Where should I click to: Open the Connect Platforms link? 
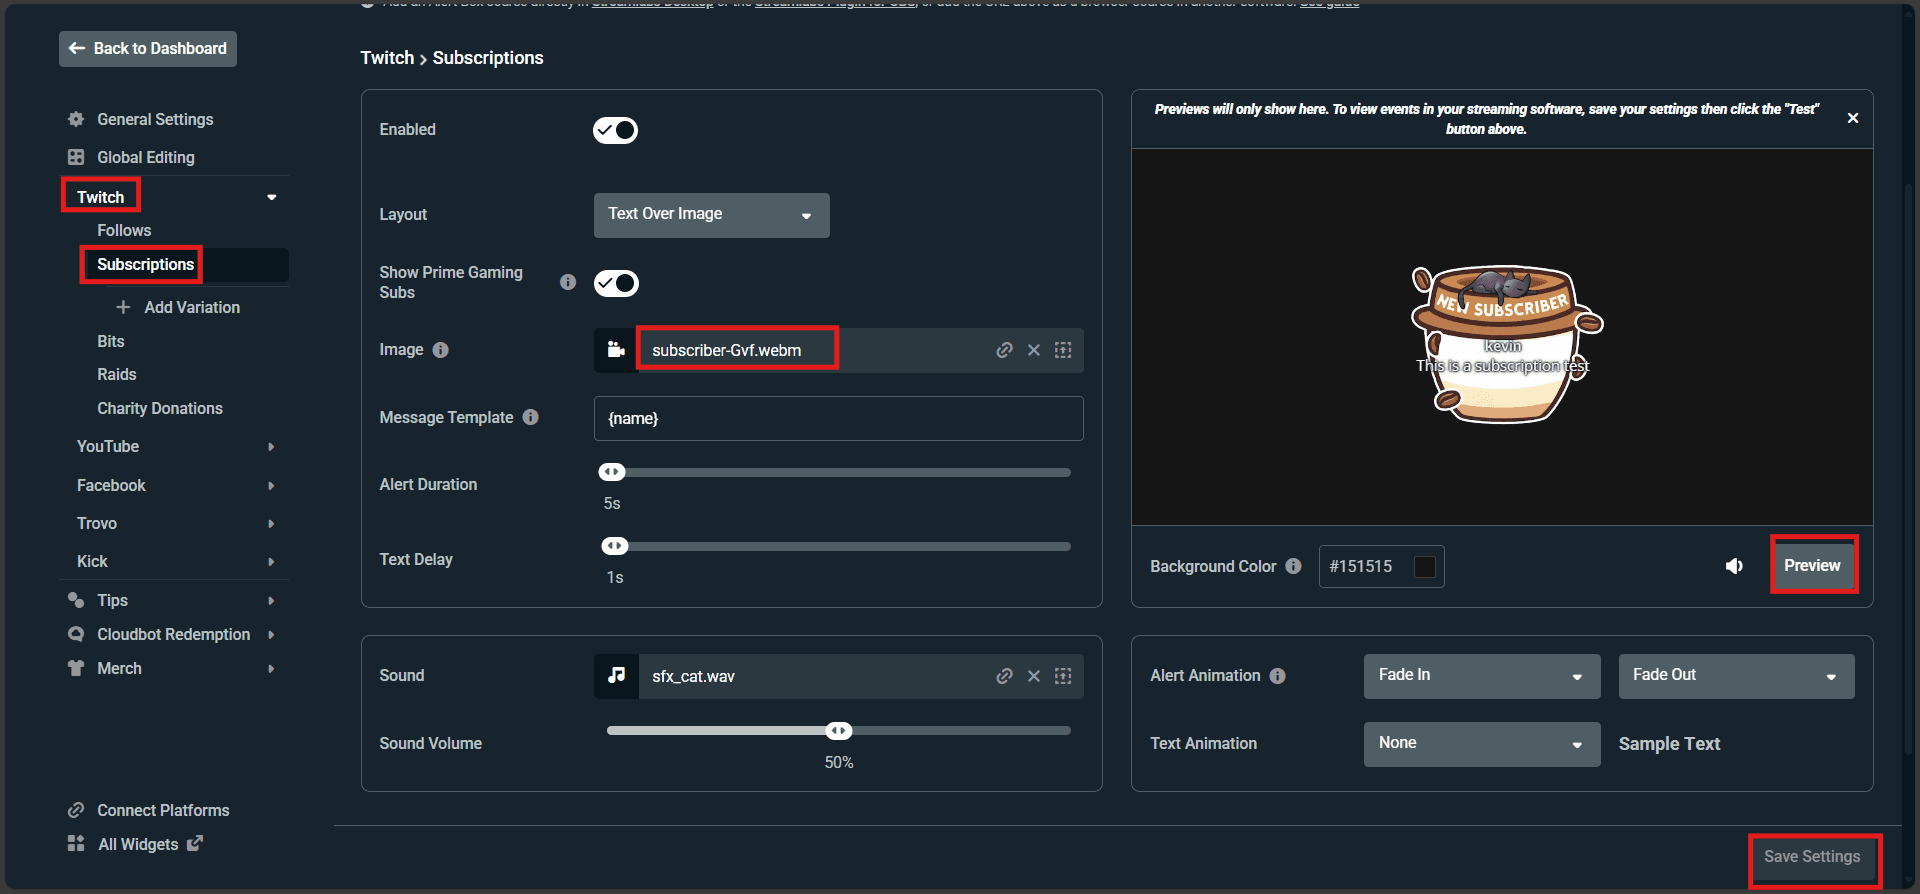[163, 810]
